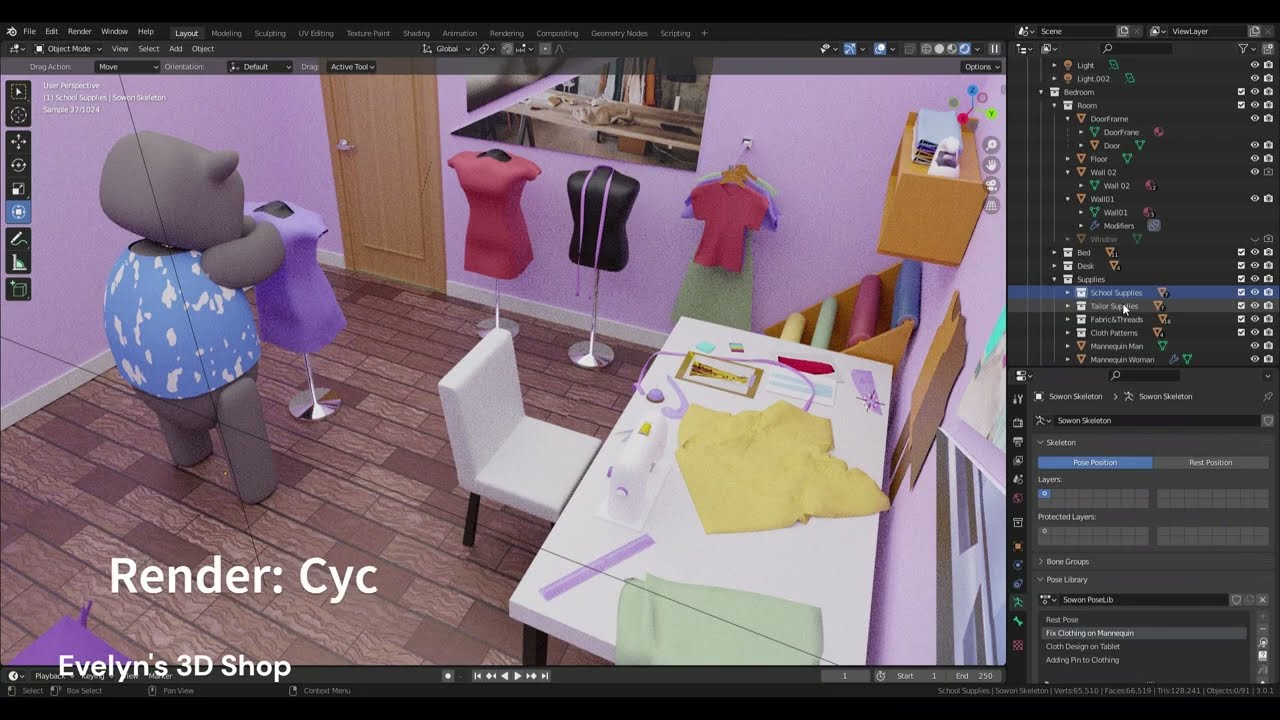Open the Render properties tab

point(1018,423)
